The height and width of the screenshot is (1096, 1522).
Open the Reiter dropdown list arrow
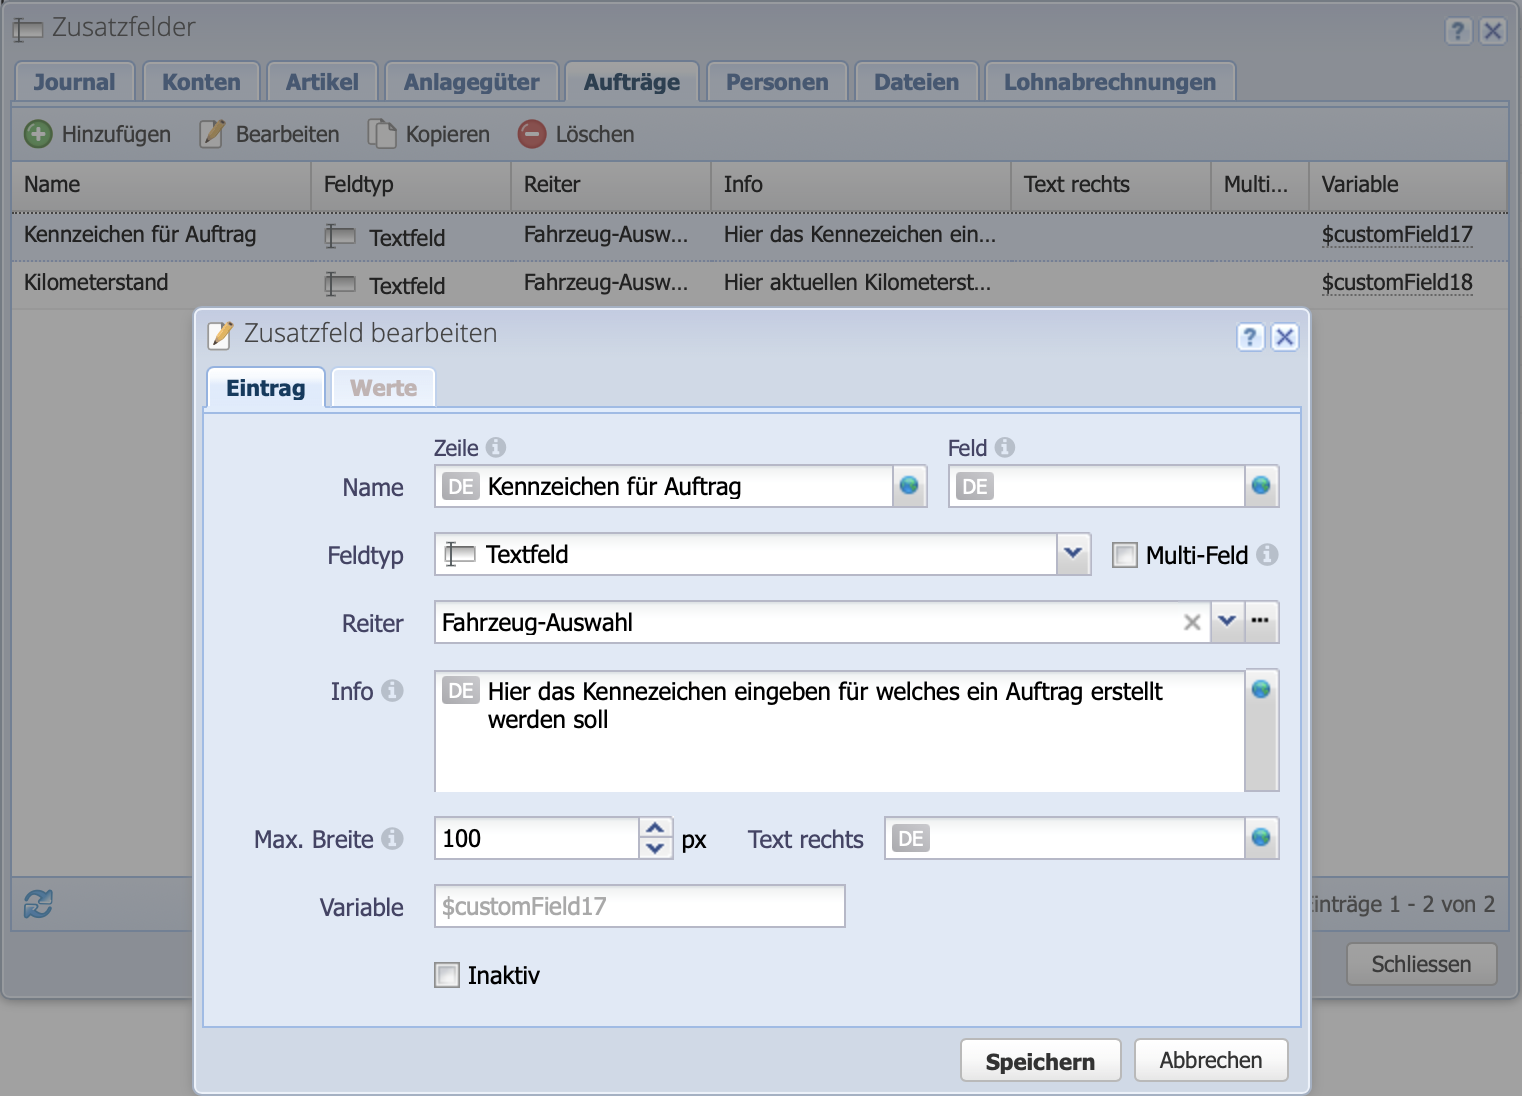(1227, 622)
